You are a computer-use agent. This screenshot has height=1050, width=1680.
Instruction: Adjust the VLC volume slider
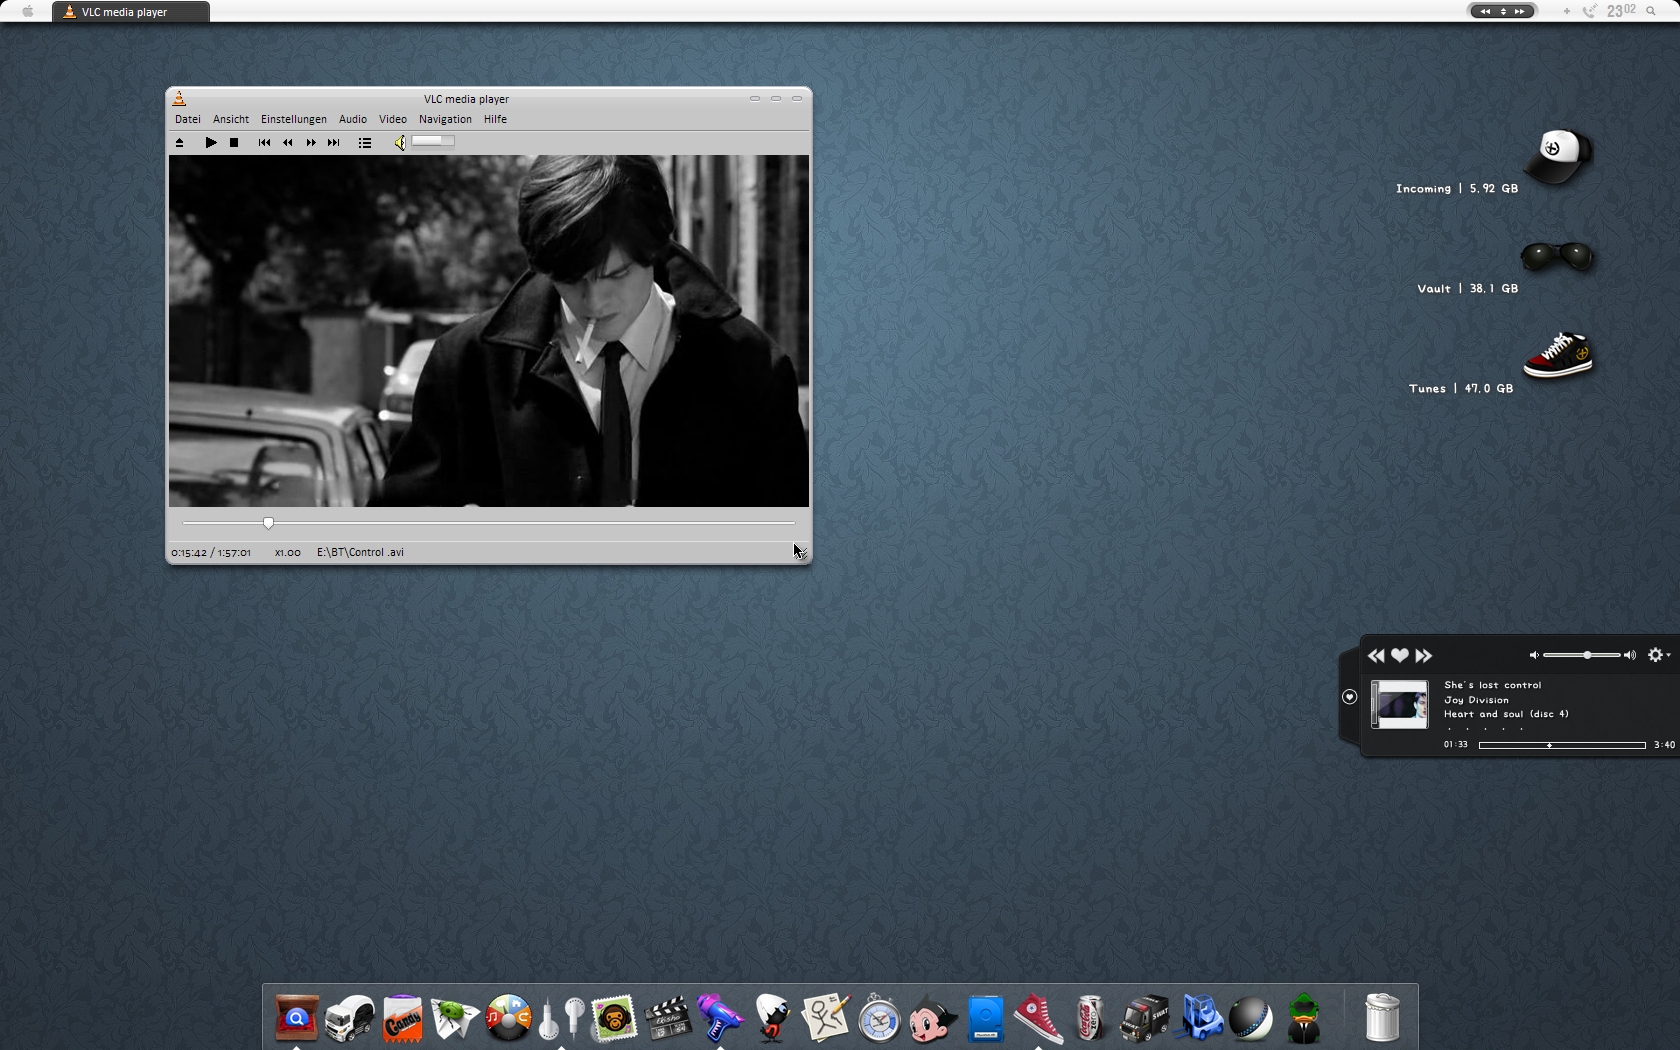(434, 142)
